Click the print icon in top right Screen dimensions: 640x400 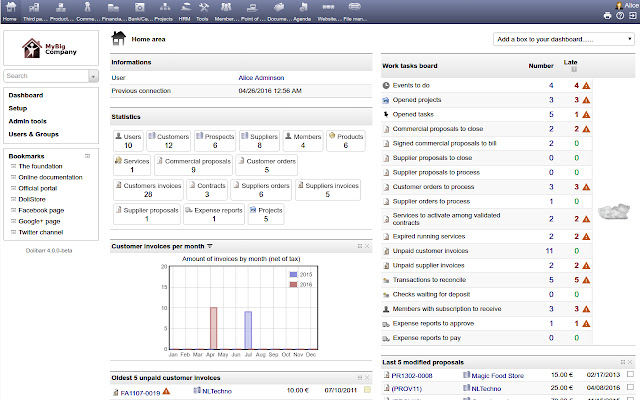point(607,16)
